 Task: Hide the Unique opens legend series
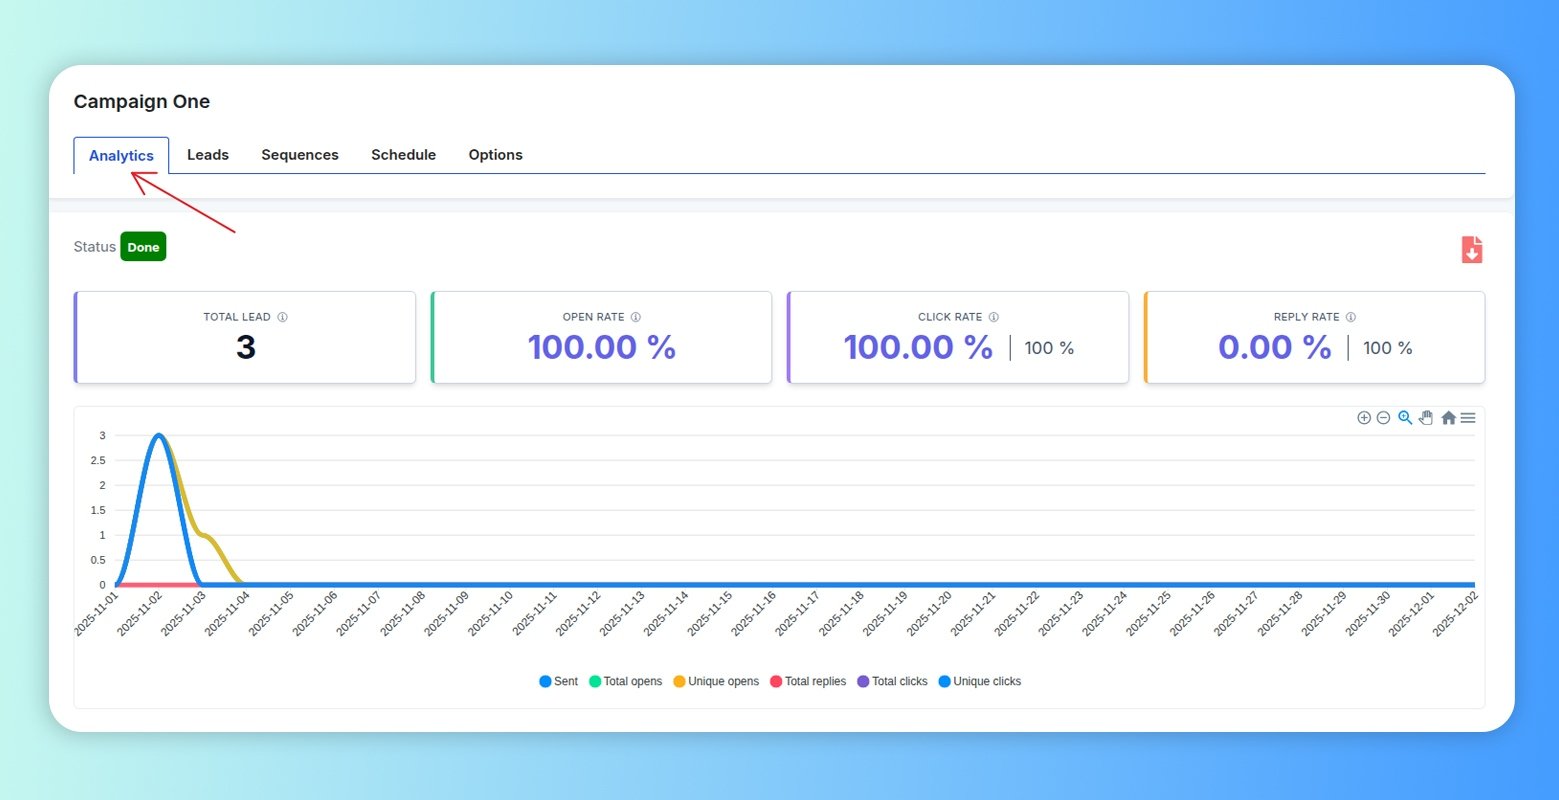(x=715, y=681)
